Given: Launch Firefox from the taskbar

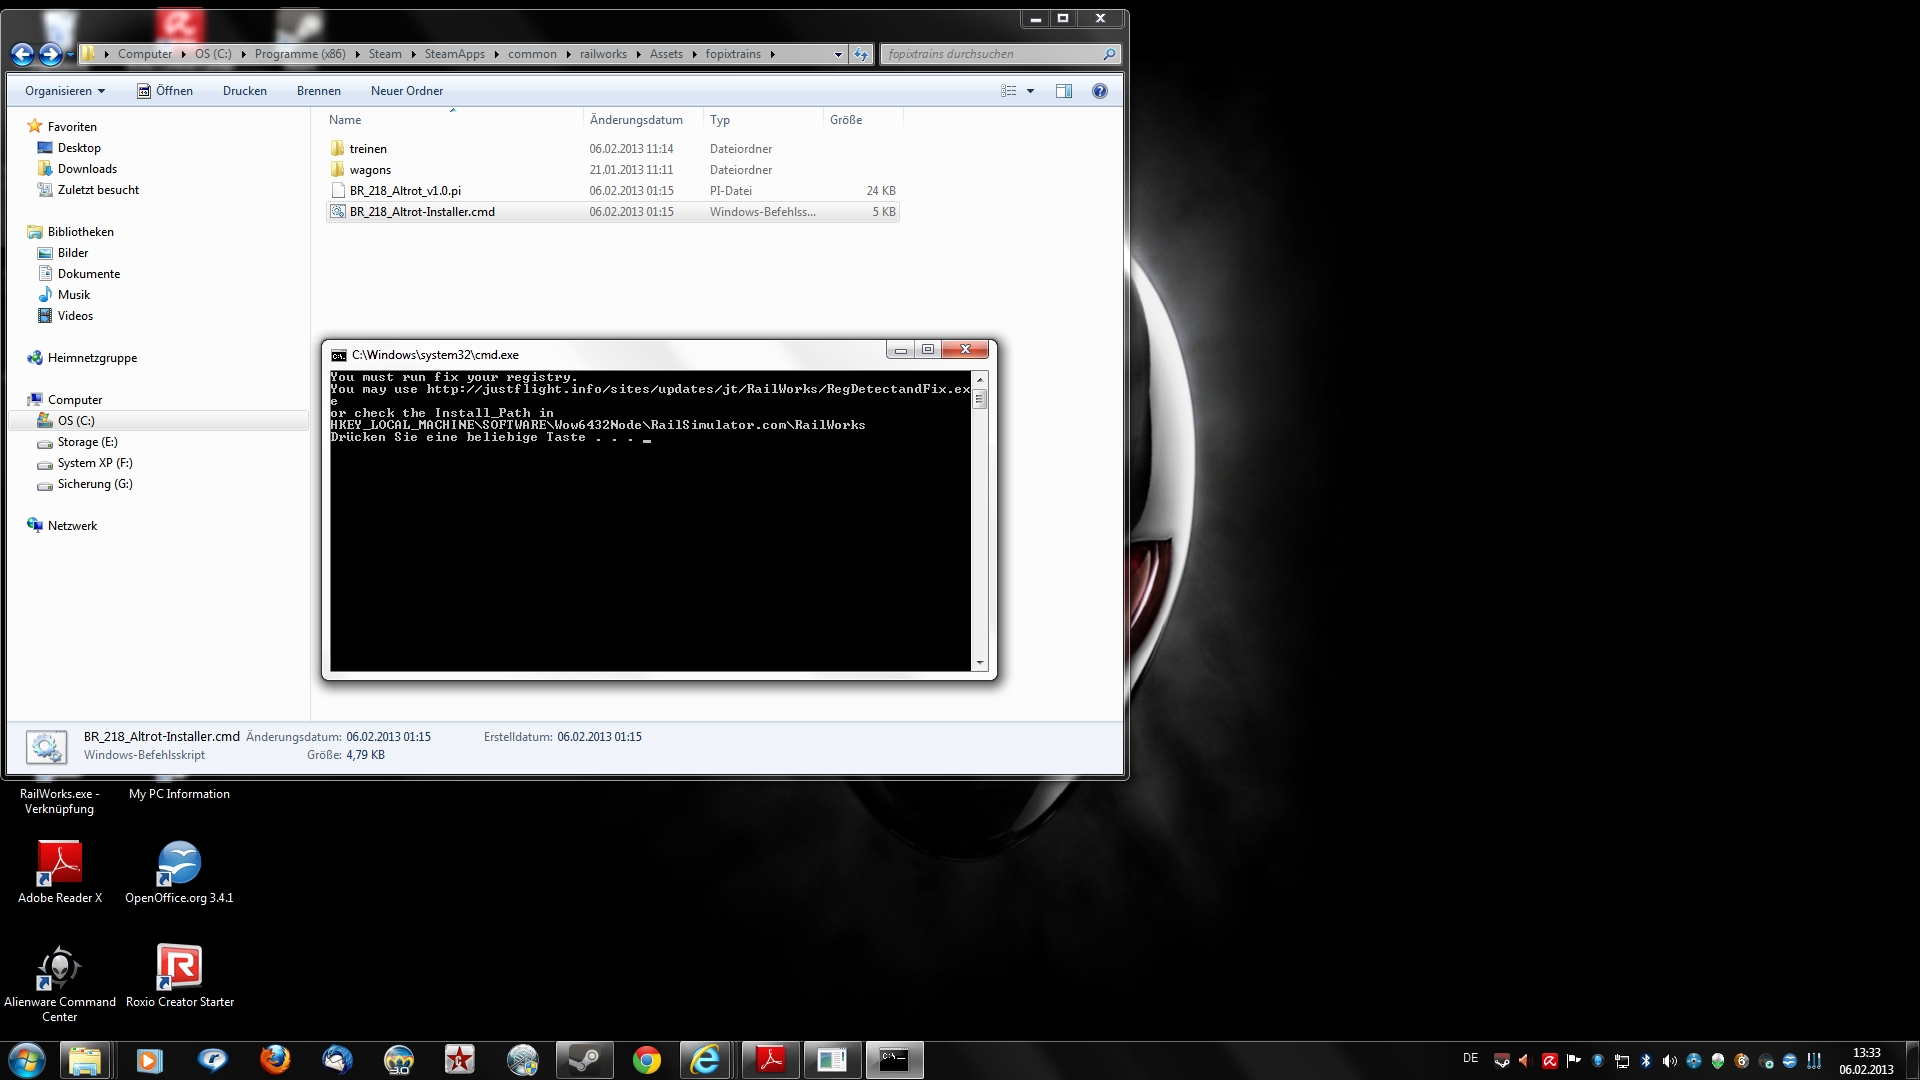Looking at the screenshot, I should click(x=275, y=1060).
